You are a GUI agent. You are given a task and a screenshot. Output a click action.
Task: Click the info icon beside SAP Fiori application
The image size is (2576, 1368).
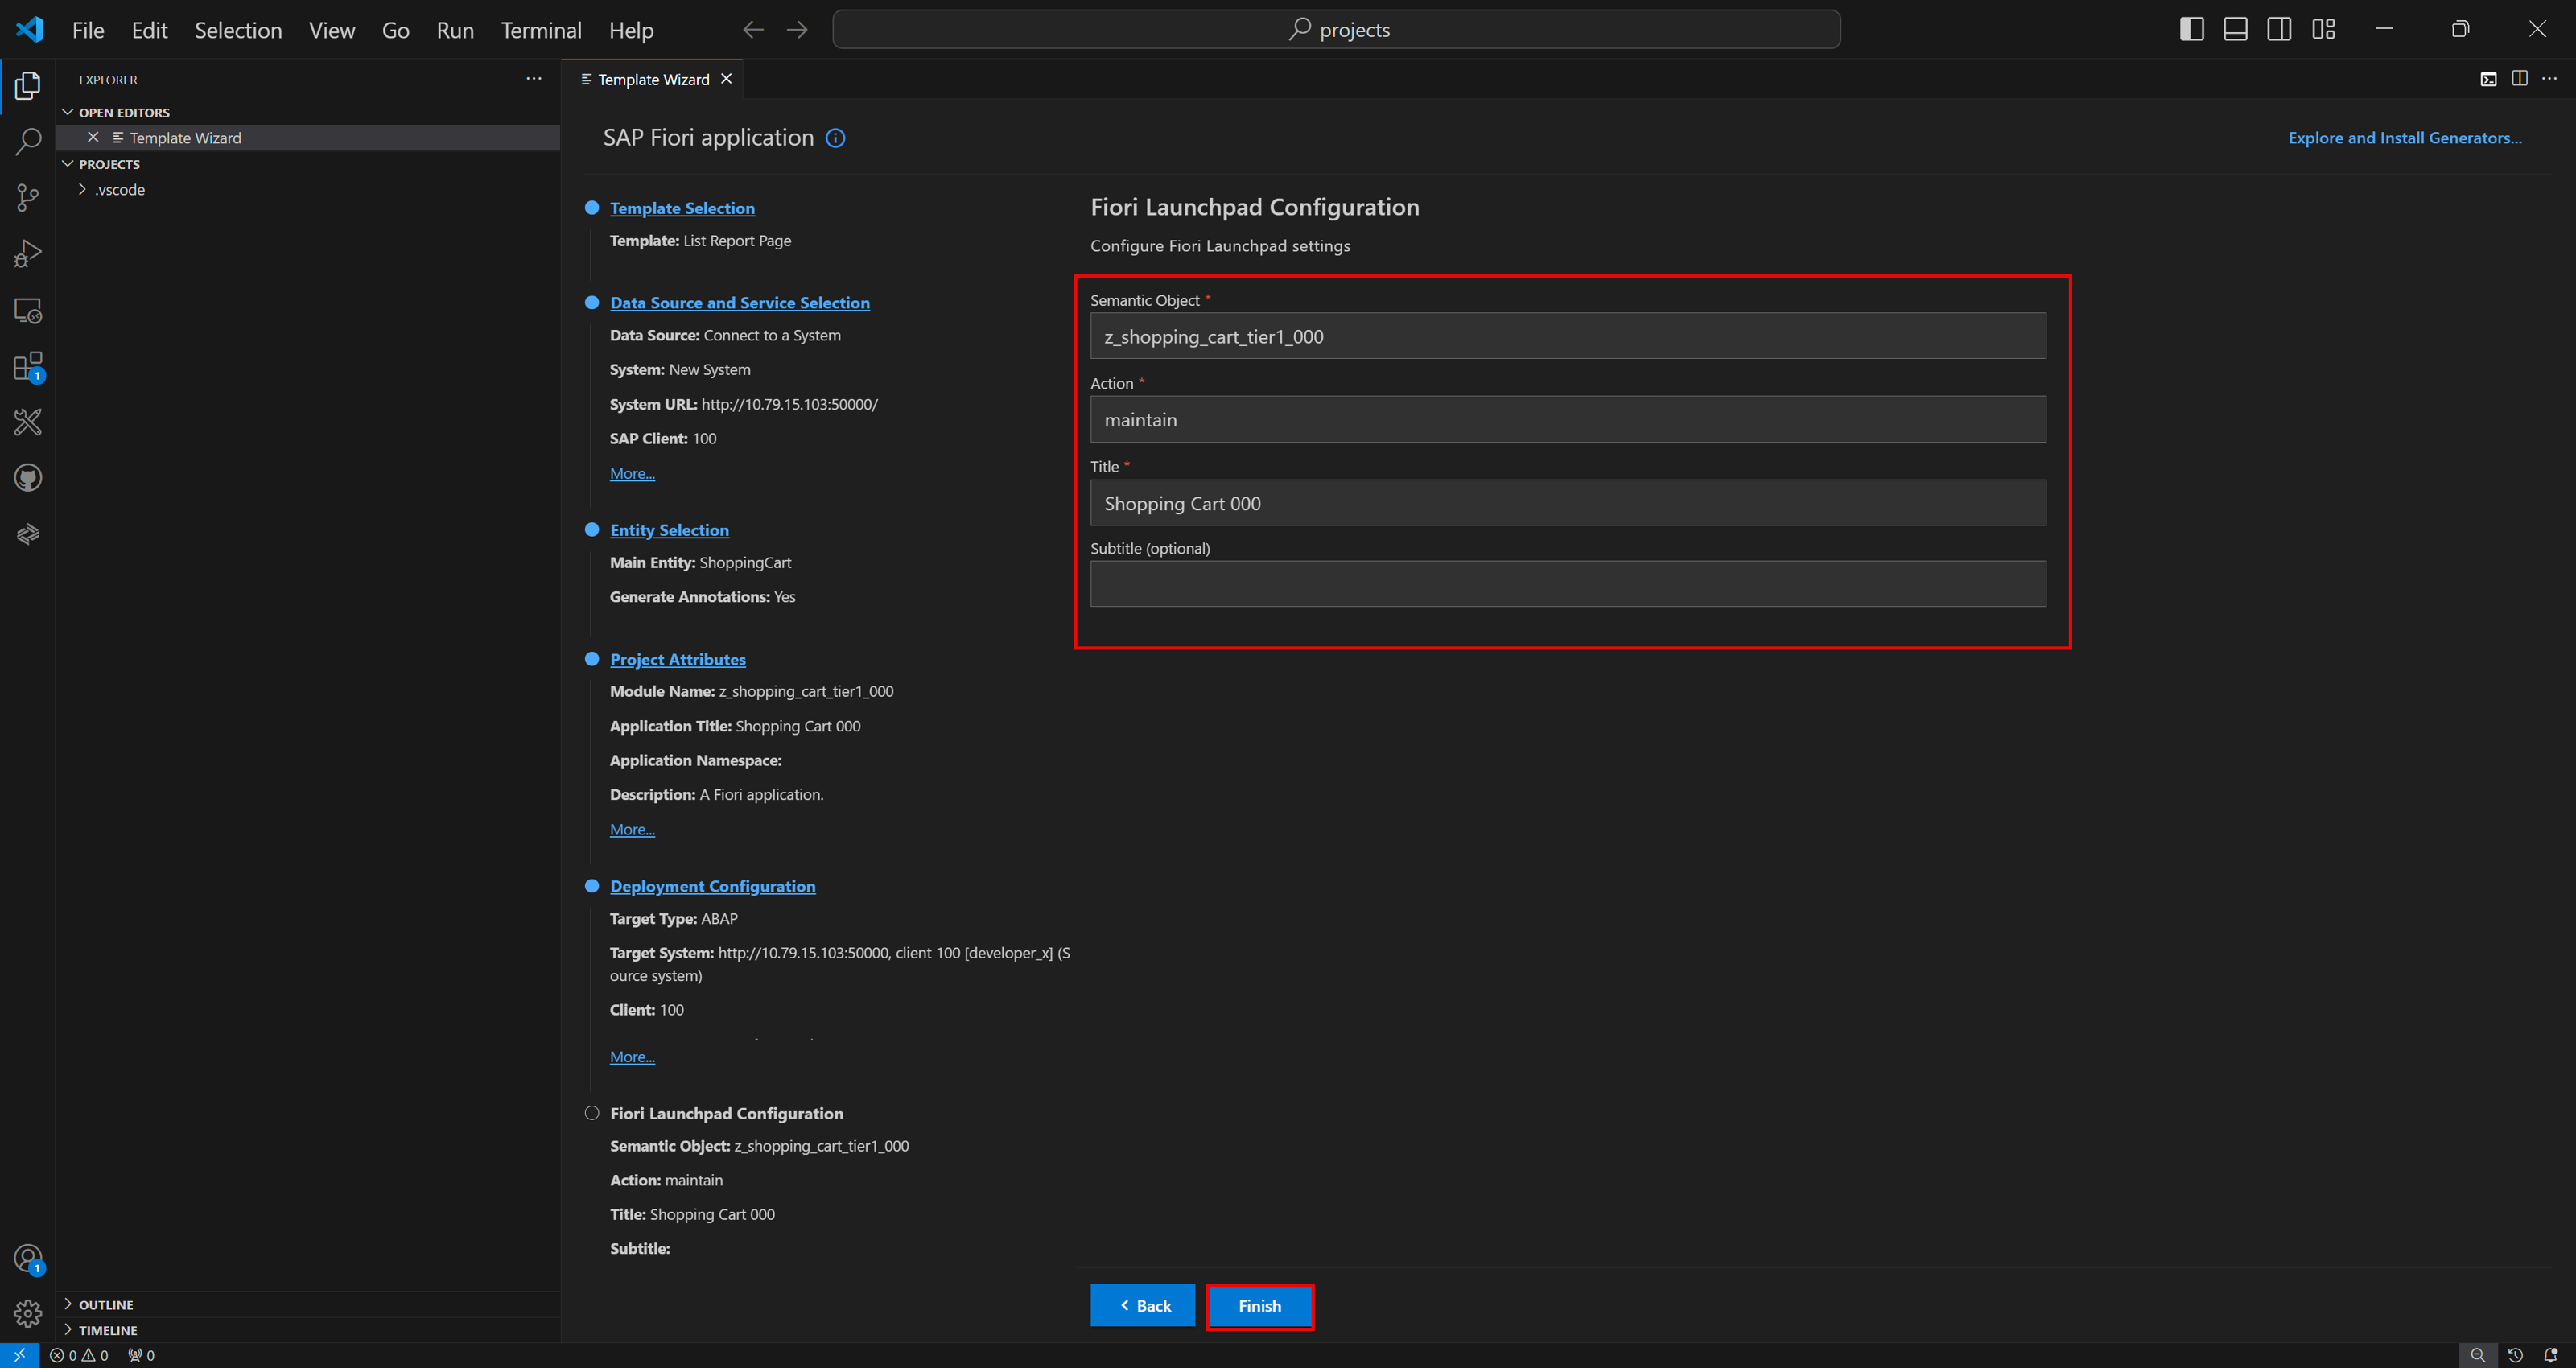click(x=835, y=138)
